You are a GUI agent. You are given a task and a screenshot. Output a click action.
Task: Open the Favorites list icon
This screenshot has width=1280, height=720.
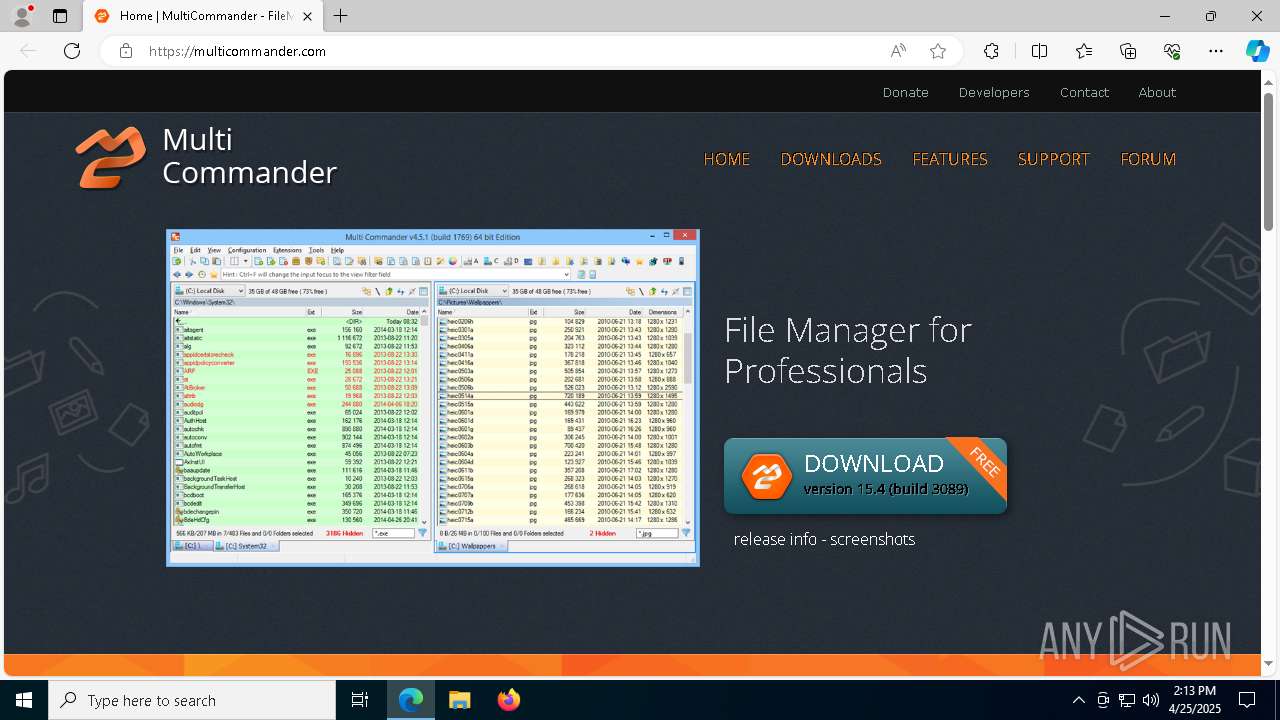(1084, 51)
